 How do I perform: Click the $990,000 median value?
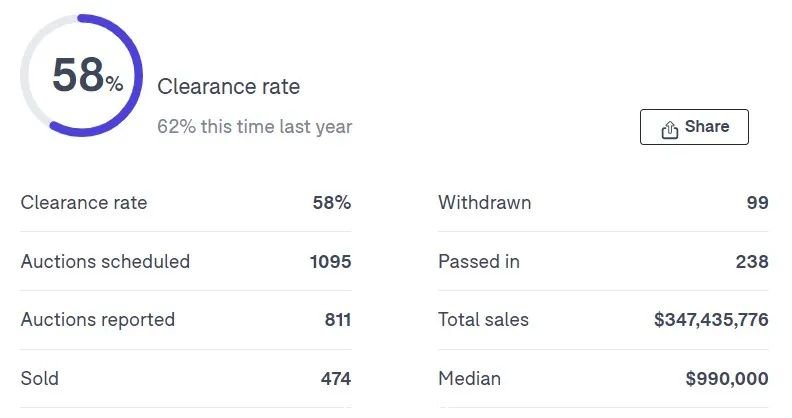(x=727, y=378)
